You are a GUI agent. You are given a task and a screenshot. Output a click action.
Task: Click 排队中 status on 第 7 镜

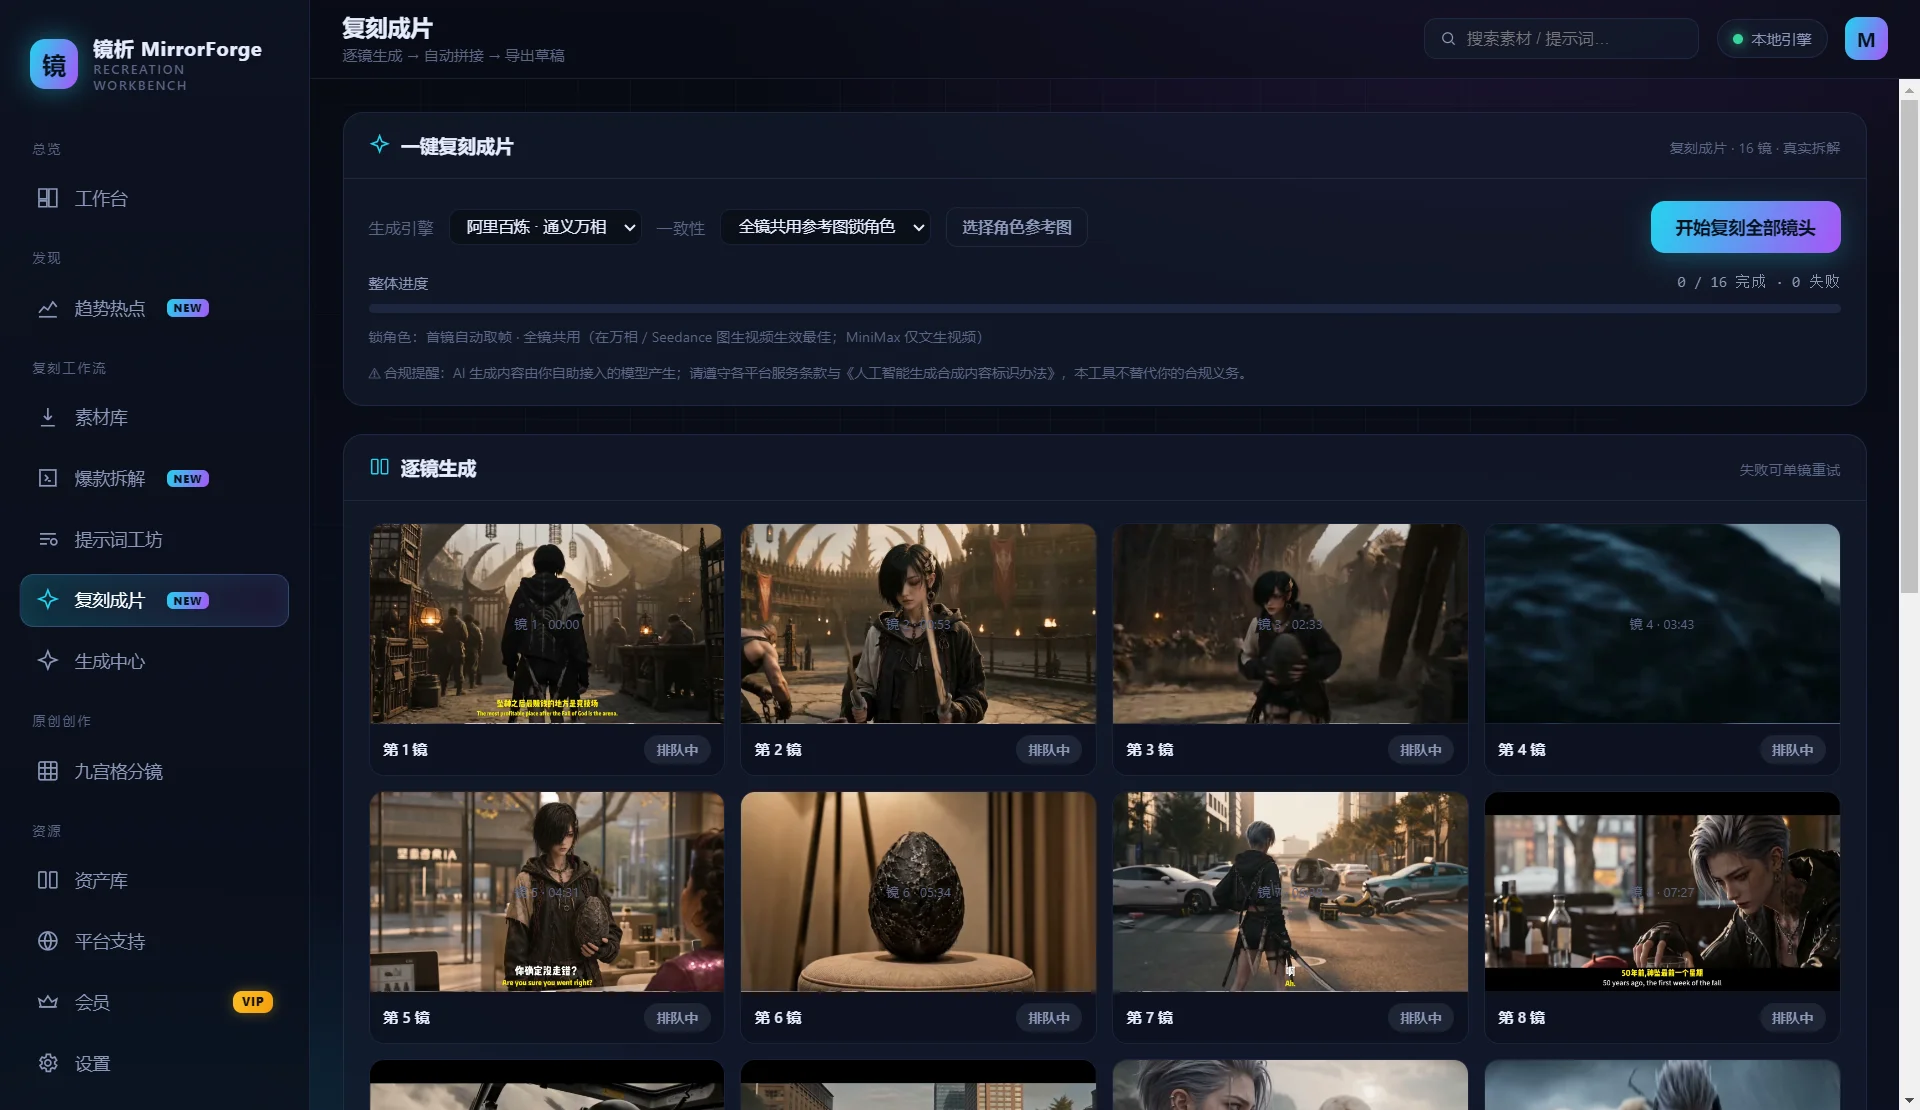tap(1420, 1018)
